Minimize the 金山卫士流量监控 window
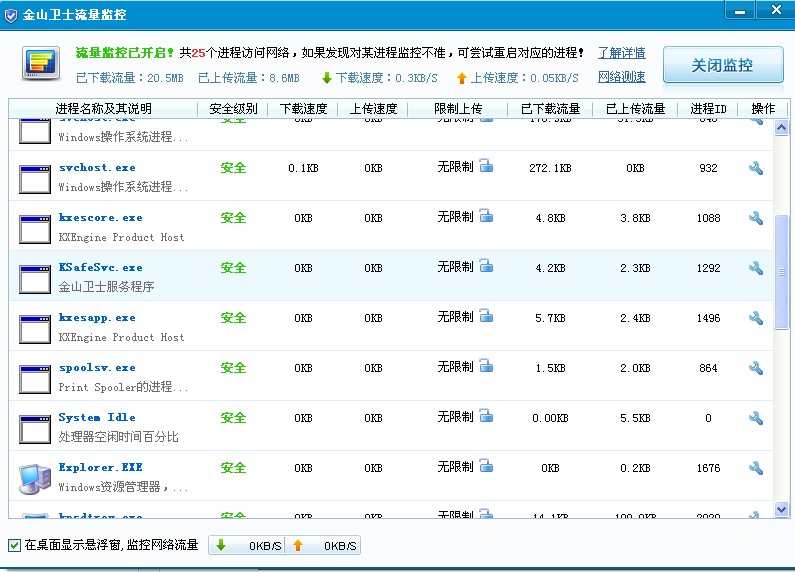795x572 pixels. pos(740,10)
